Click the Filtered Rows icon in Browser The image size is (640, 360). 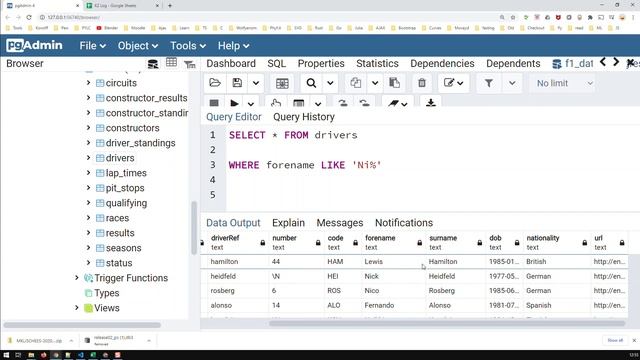[190, 64]
